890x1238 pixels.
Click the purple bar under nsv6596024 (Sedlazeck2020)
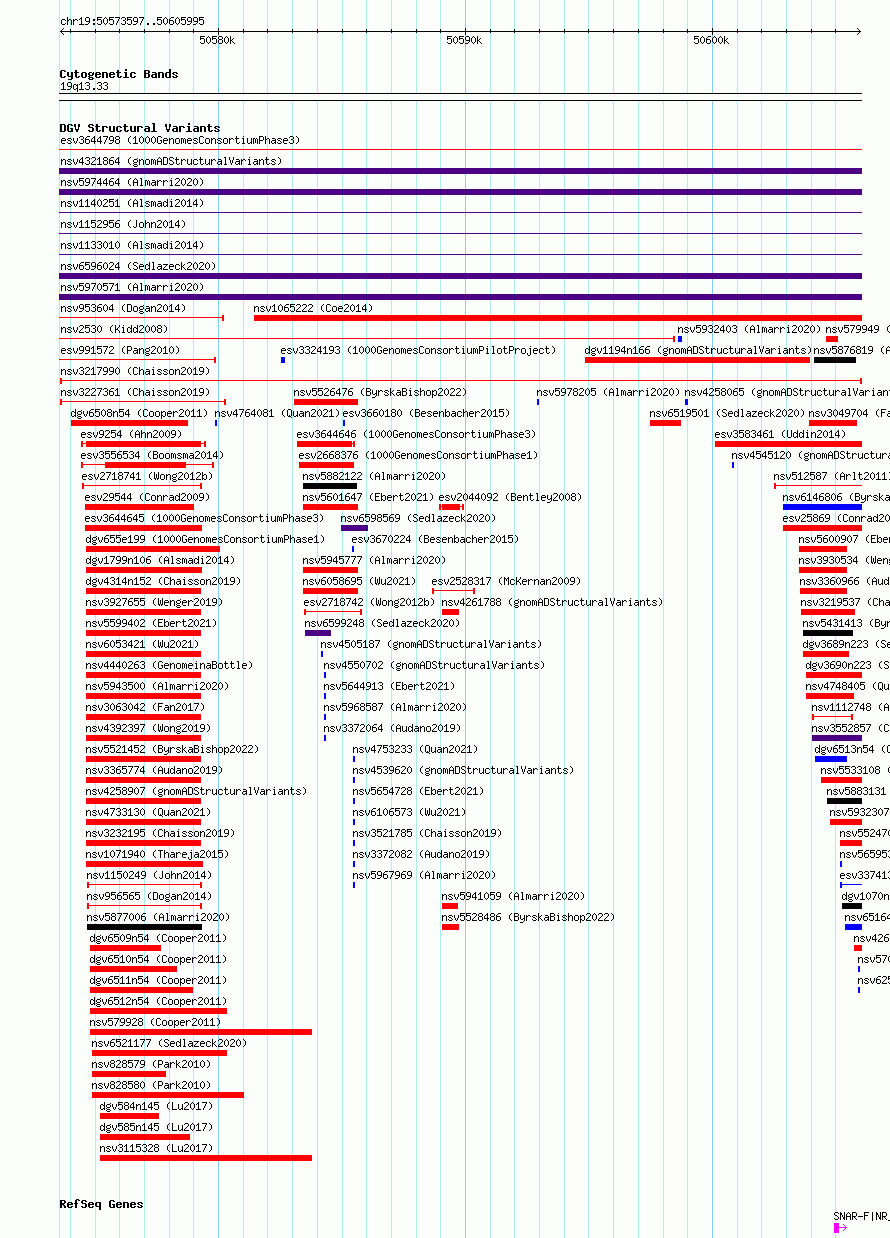click(x=461, y=276)
